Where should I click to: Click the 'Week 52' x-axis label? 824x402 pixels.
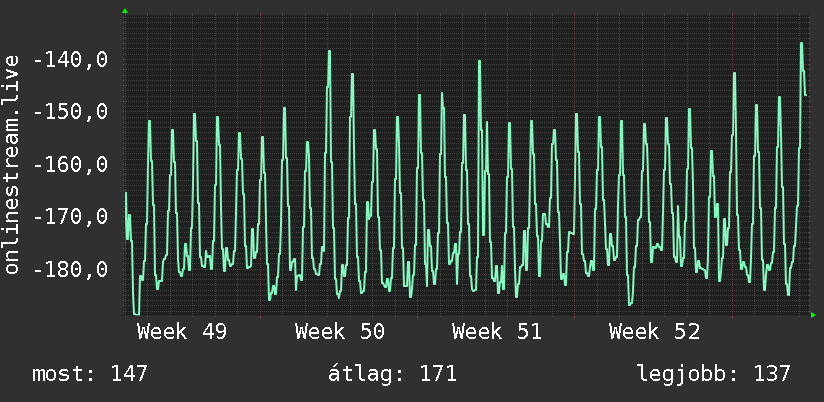654,332
